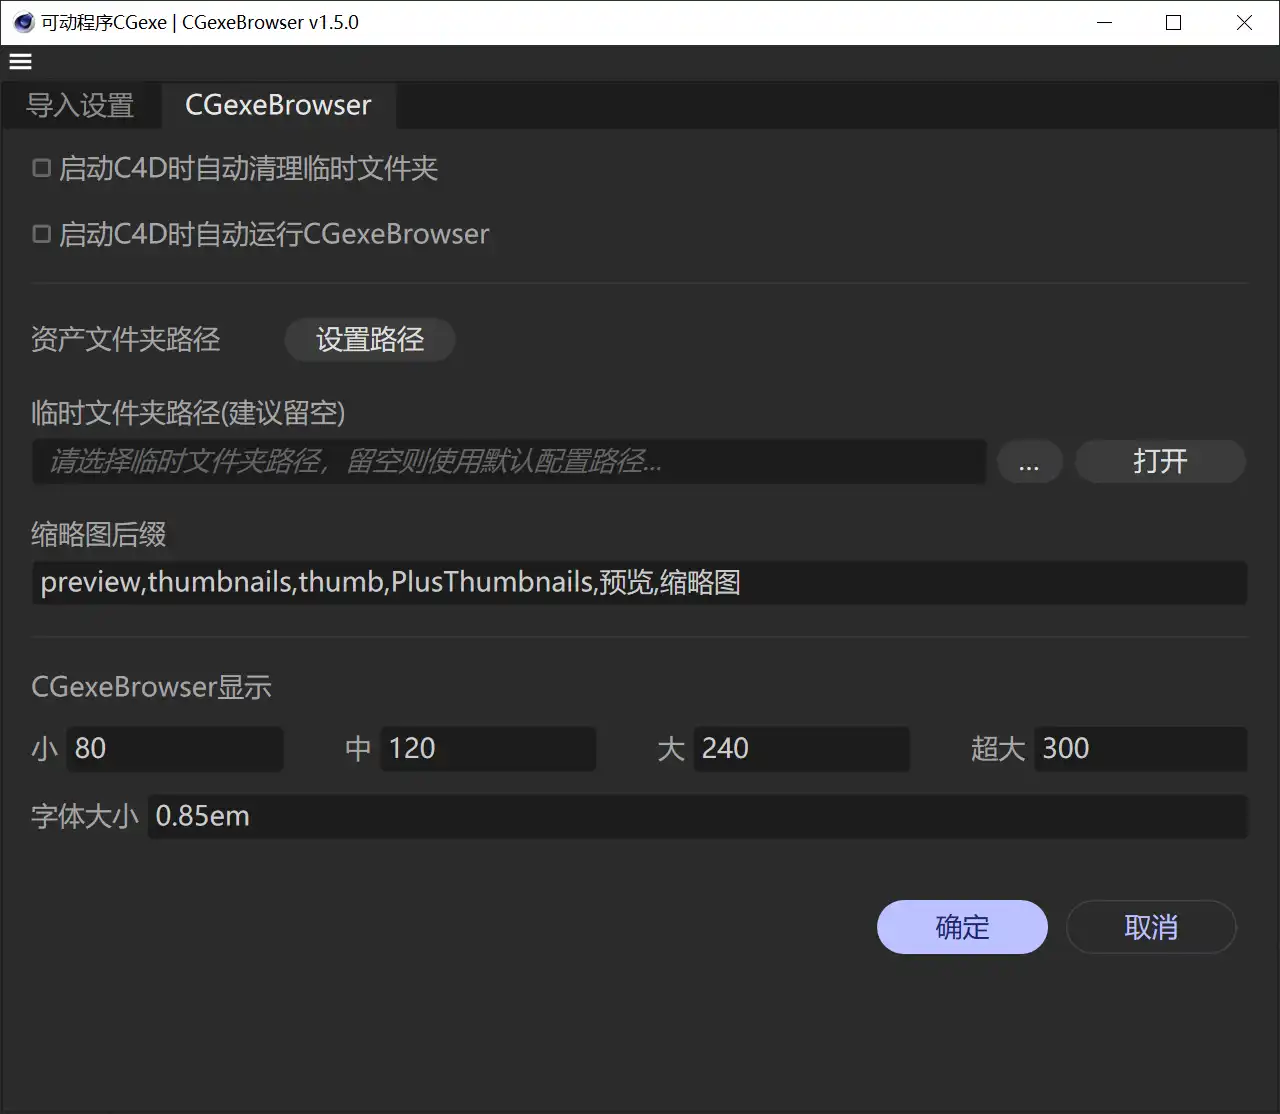Click the CGexeBrowser显示 section heading
Image resolution: width=1280 pixels, height=1114 pixels.
pyautogui.click(x=151, y=687)
